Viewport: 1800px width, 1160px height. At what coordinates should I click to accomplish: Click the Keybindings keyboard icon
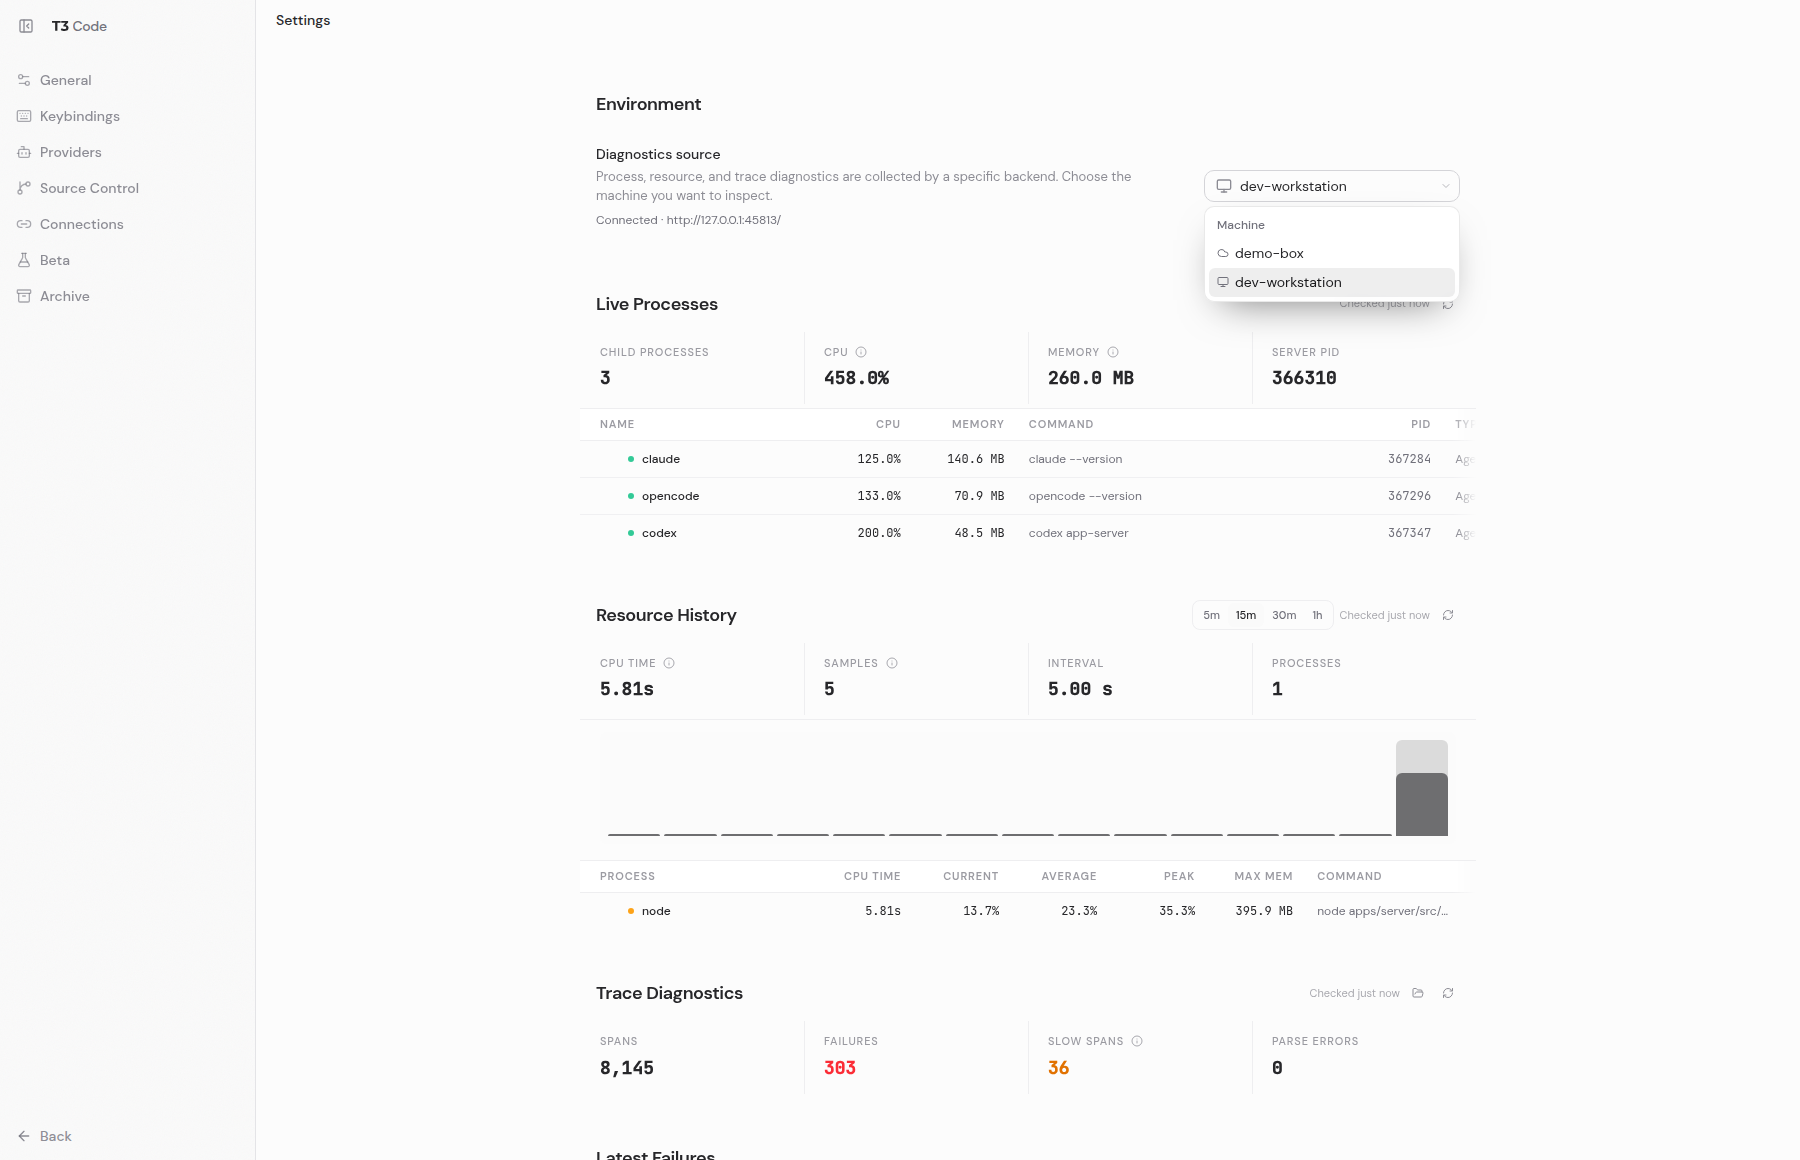(x=24, y=116)
